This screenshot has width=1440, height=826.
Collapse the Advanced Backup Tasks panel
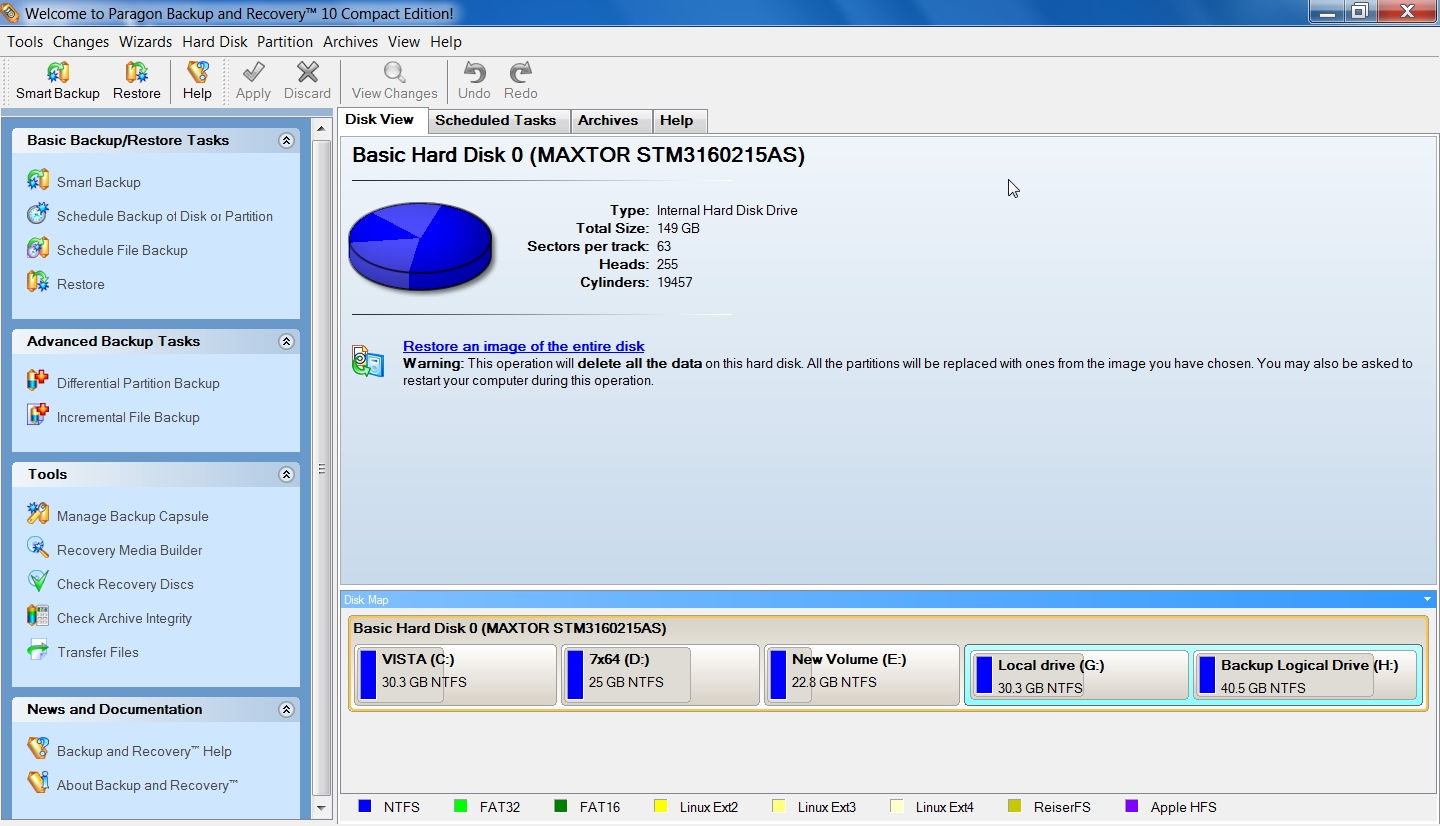click(x=286, y=342)
